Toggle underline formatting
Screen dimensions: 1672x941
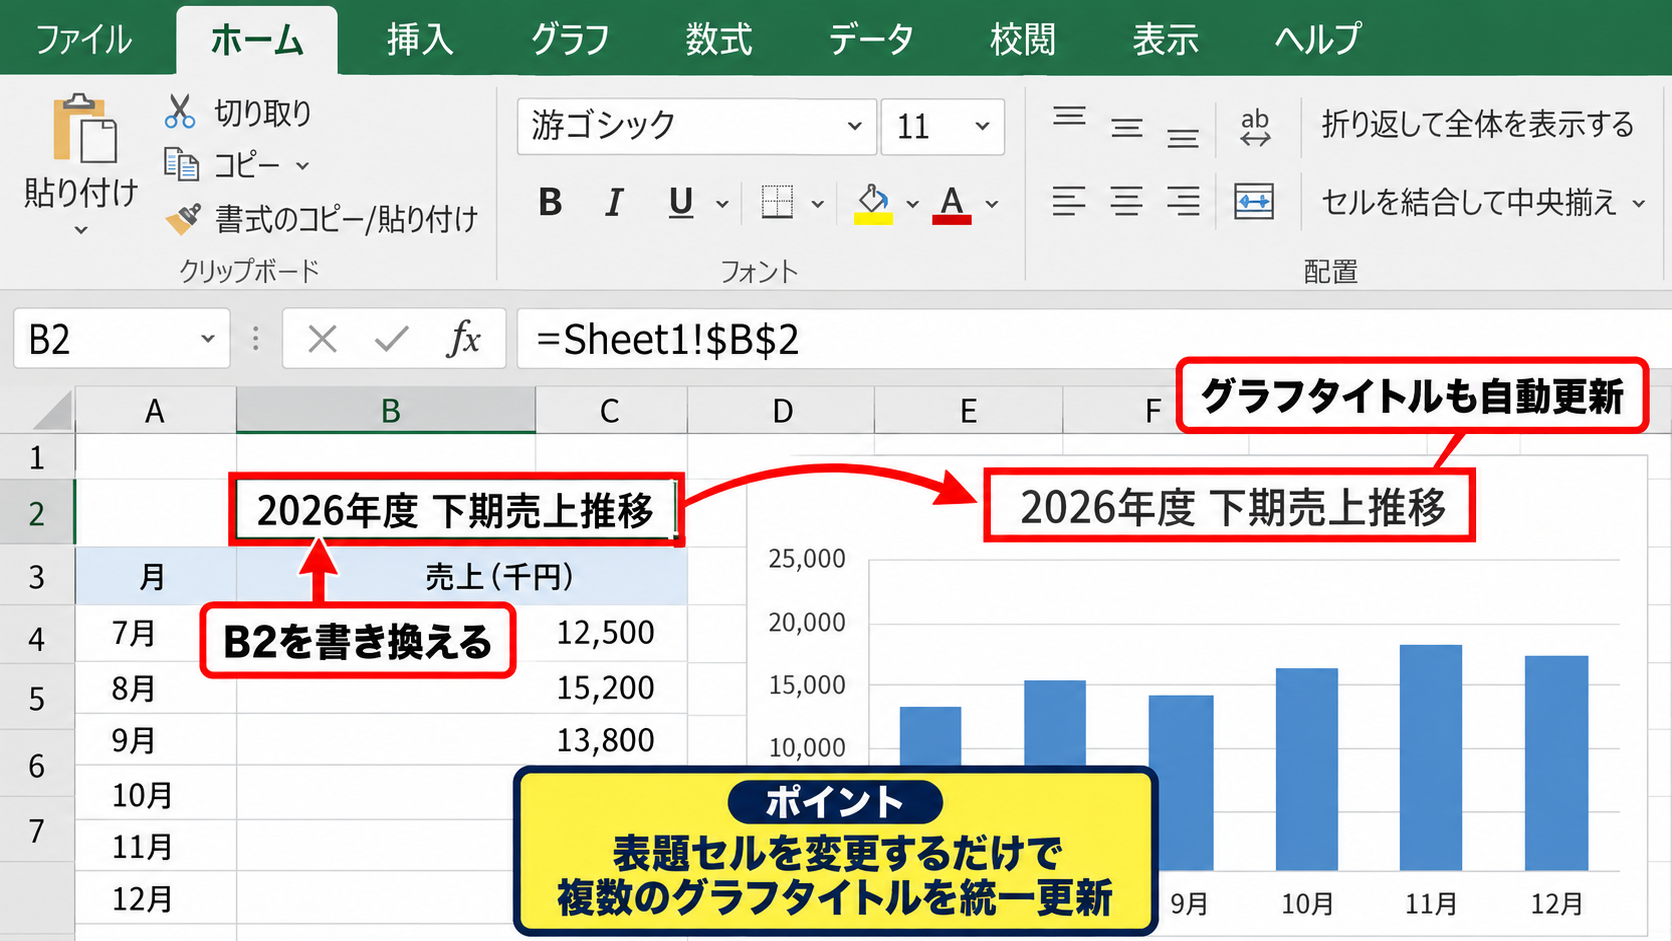681,203
